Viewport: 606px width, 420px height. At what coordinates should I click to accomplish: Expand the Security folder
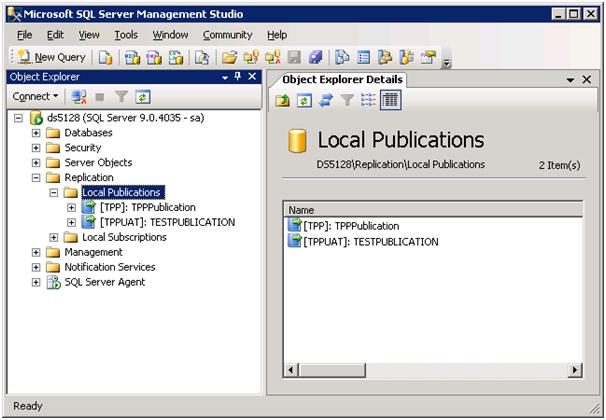point(36,148)
